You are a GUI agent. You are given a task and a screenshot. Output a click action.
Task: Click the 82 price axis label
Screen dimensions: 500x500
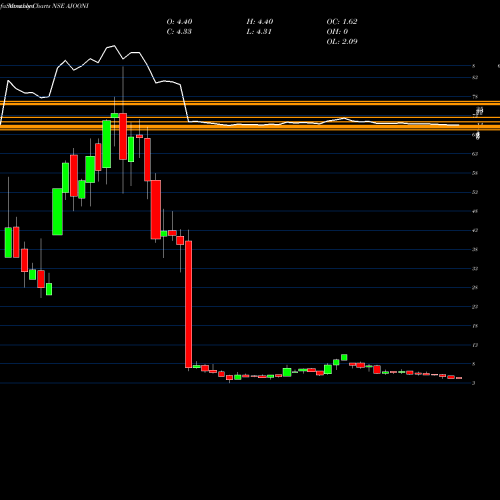pos(475,77)
